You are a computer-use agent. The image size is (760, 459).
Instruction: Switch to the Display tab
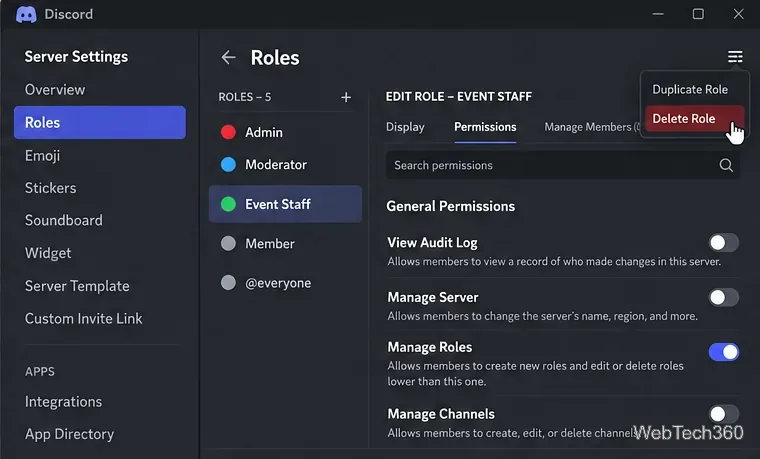coord(405,127)
